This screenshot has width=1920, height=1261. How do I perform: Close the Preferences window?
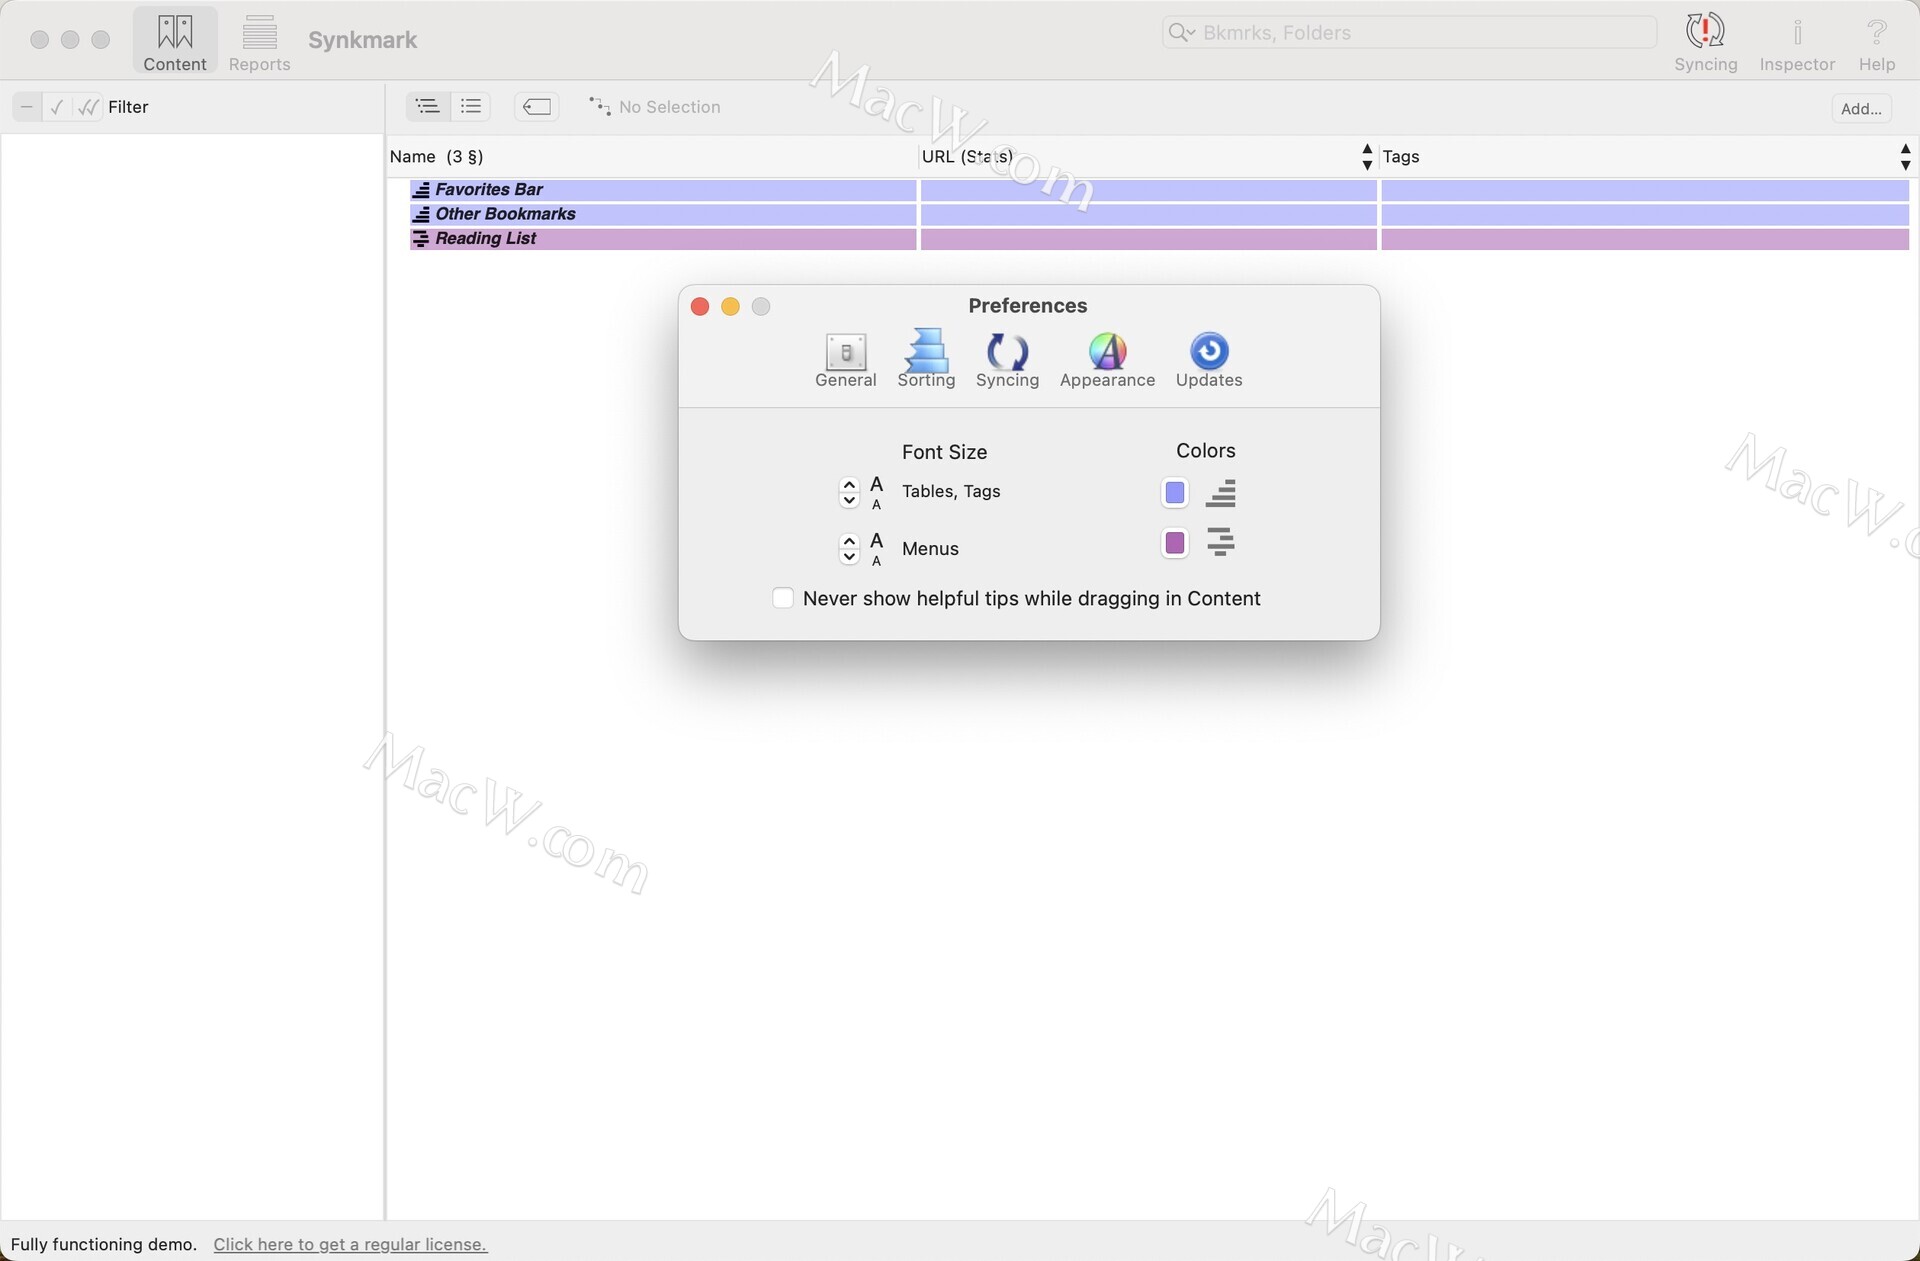[700, 307]
